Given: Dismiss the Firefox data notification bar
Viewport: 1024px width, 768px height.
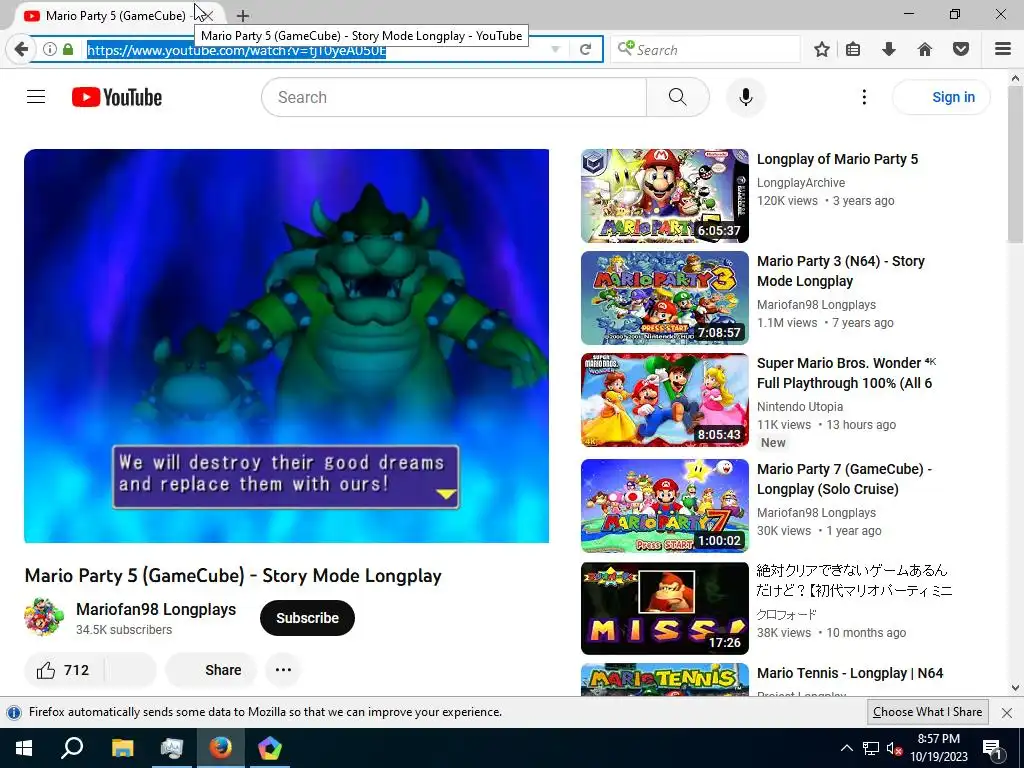Looking at the screenshot, I should click(1007, 712).
